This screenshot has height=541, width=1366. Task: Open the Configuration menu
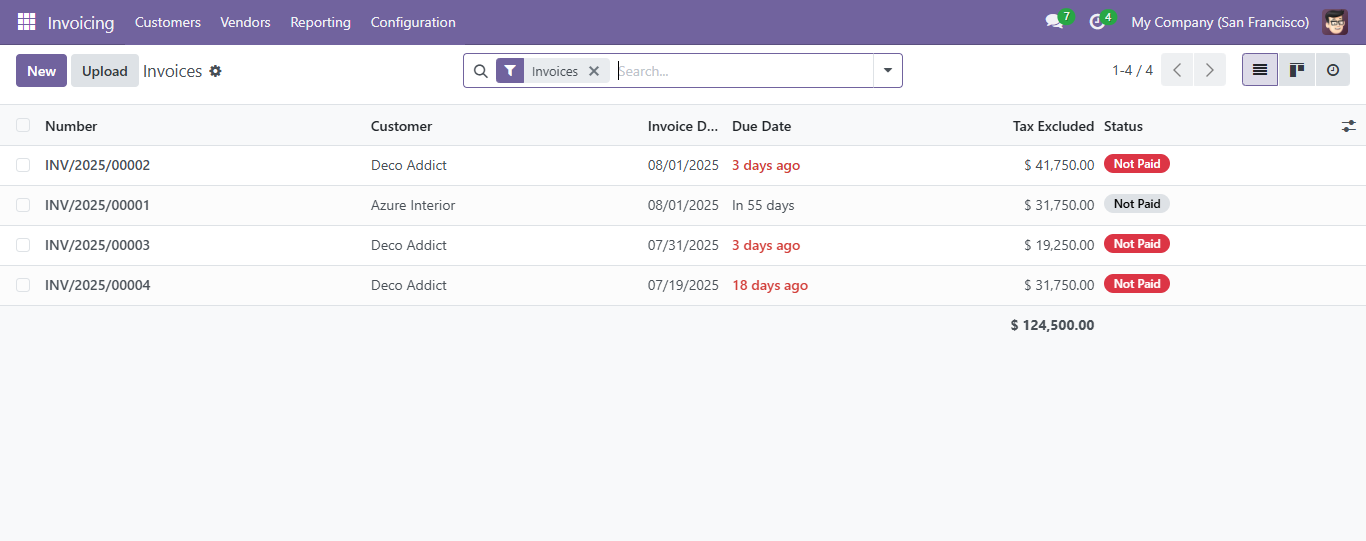(x=413, y=22)
